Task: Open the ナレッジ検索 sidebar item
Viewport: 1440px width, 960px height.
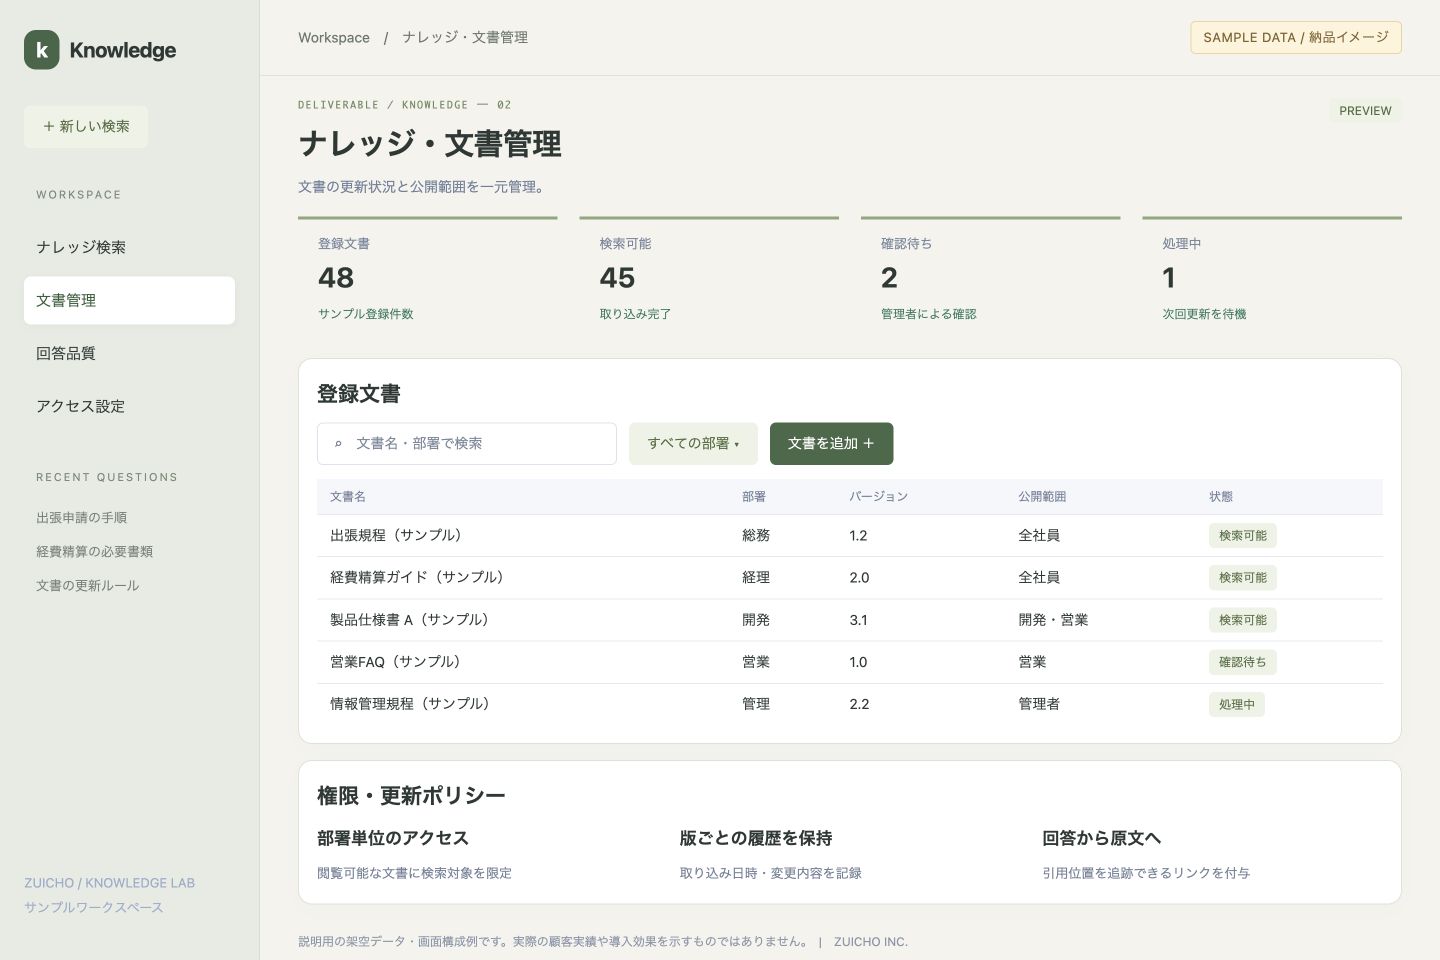Action: (x=129, y=247)
